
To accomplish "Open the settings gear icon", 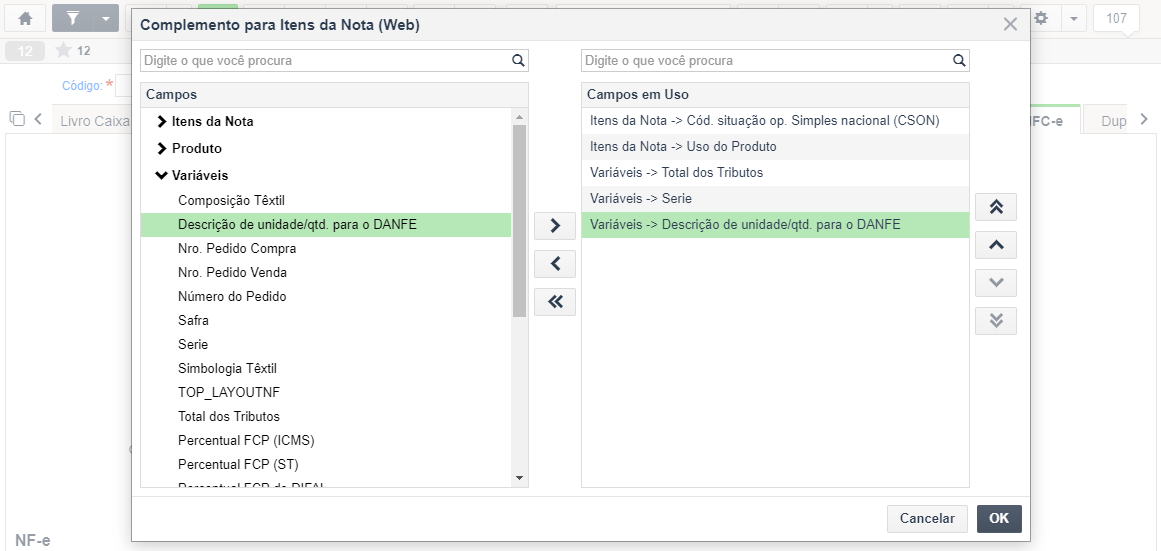I will tap(1041, 19).
